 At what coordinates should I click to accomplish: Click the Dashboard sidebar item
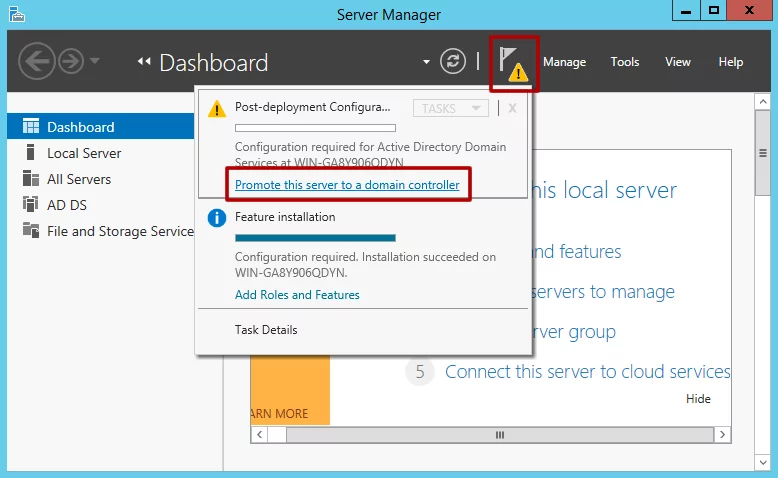tap(80, 127)
